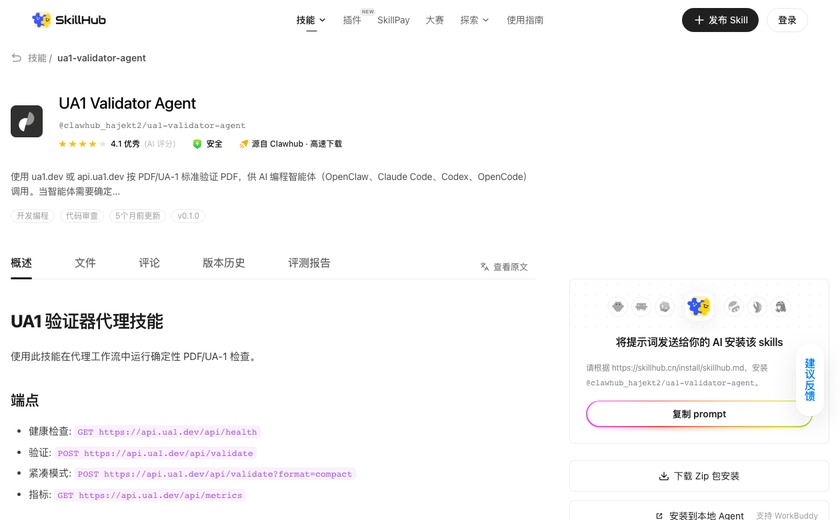Switch to the 版本历史 tab
Viewport: 840px width, 520px height.
tap(224, 263)
